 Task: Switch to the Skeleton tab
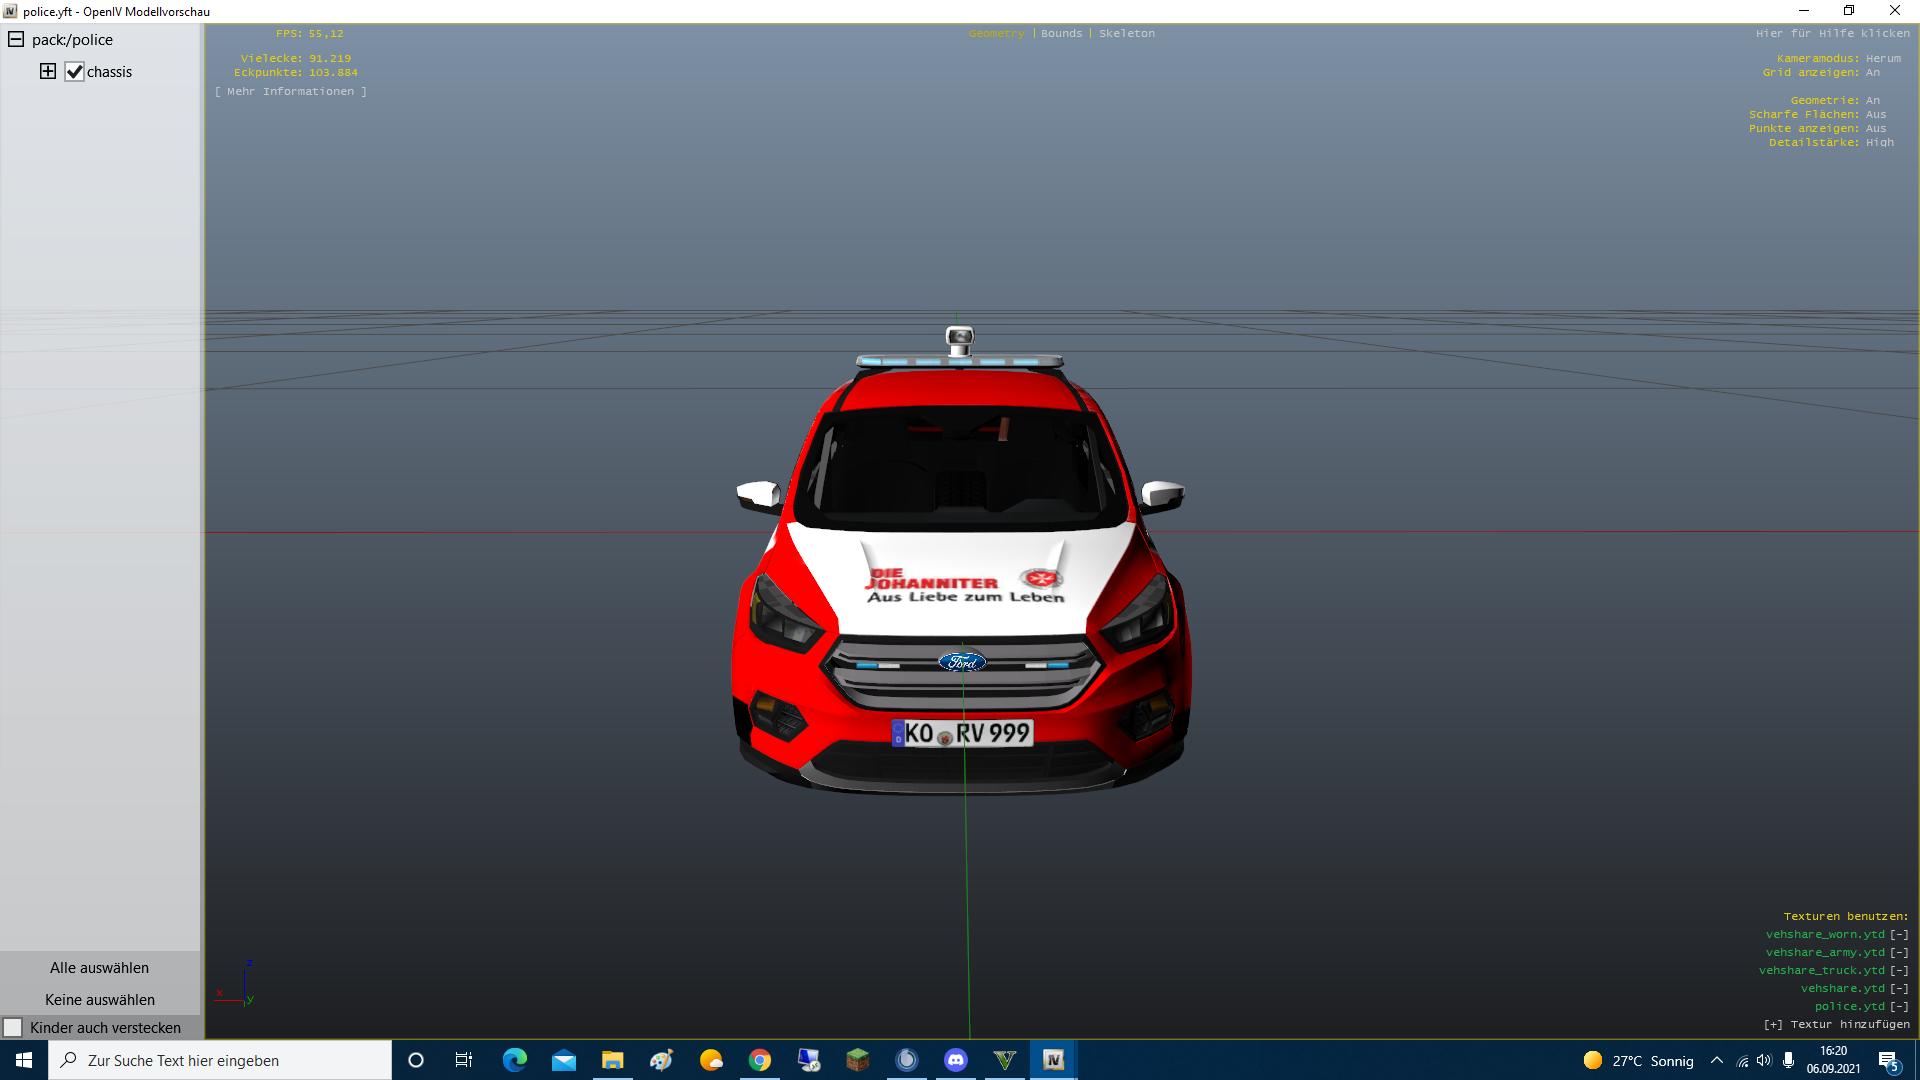tap(1127, 33)
